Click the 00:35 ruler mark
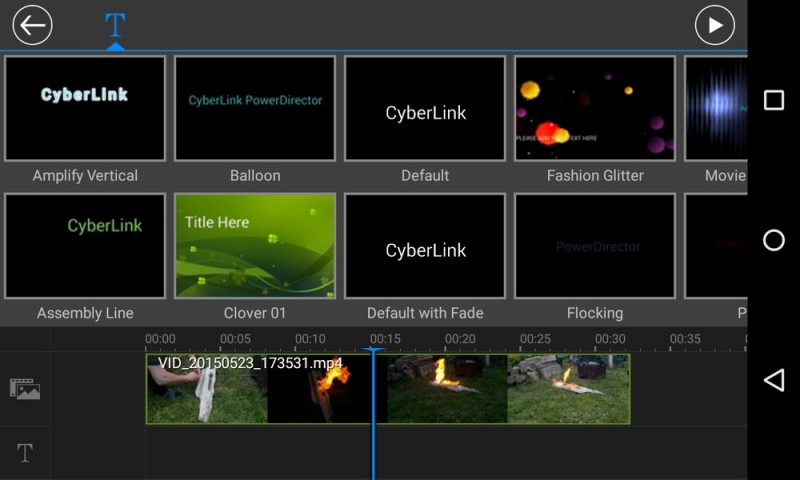This screenshot has width=800, height=480. 685,339
